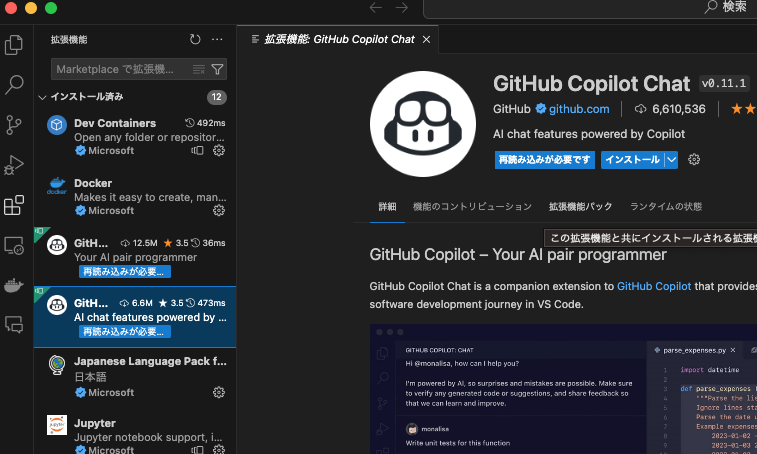Click the yellow macOS minimize button
757x454 pixels.
pos(31,8)
